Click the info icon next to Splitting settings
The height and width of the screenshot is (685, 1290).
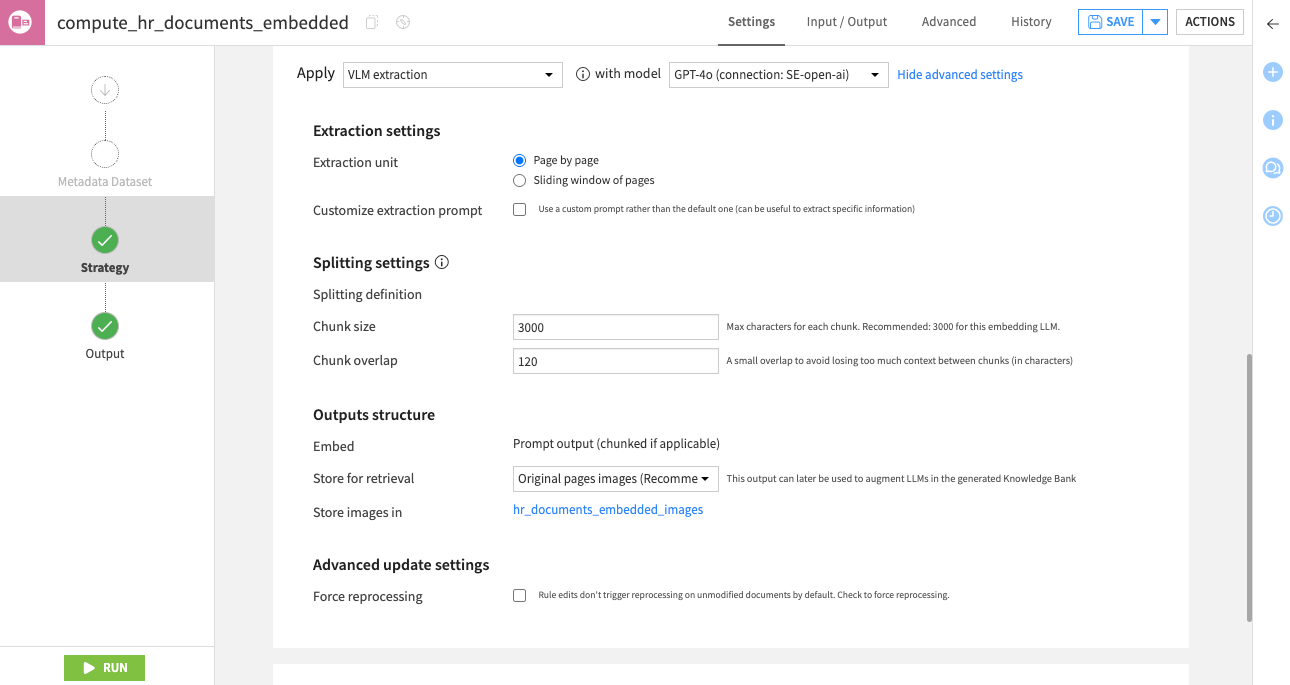coord(442,263)
